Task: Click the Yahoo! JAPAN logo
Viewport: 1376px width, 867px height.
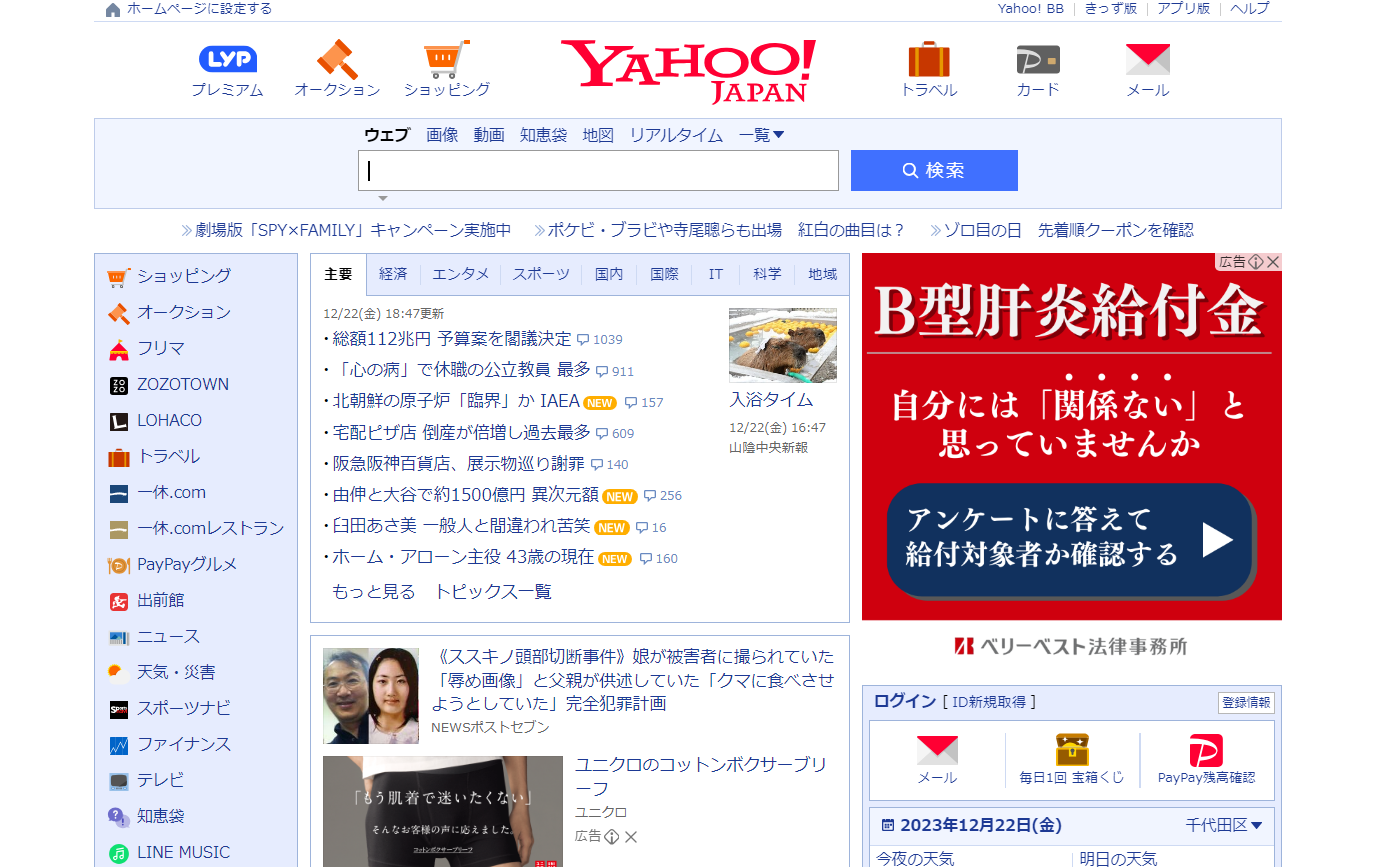Action: pos(688,71)
